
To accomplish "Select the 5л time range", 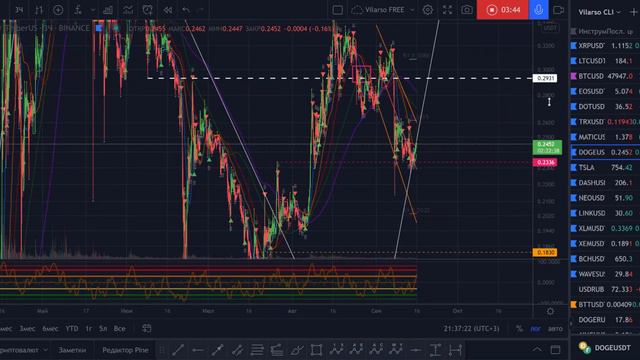I will (103, 328).
